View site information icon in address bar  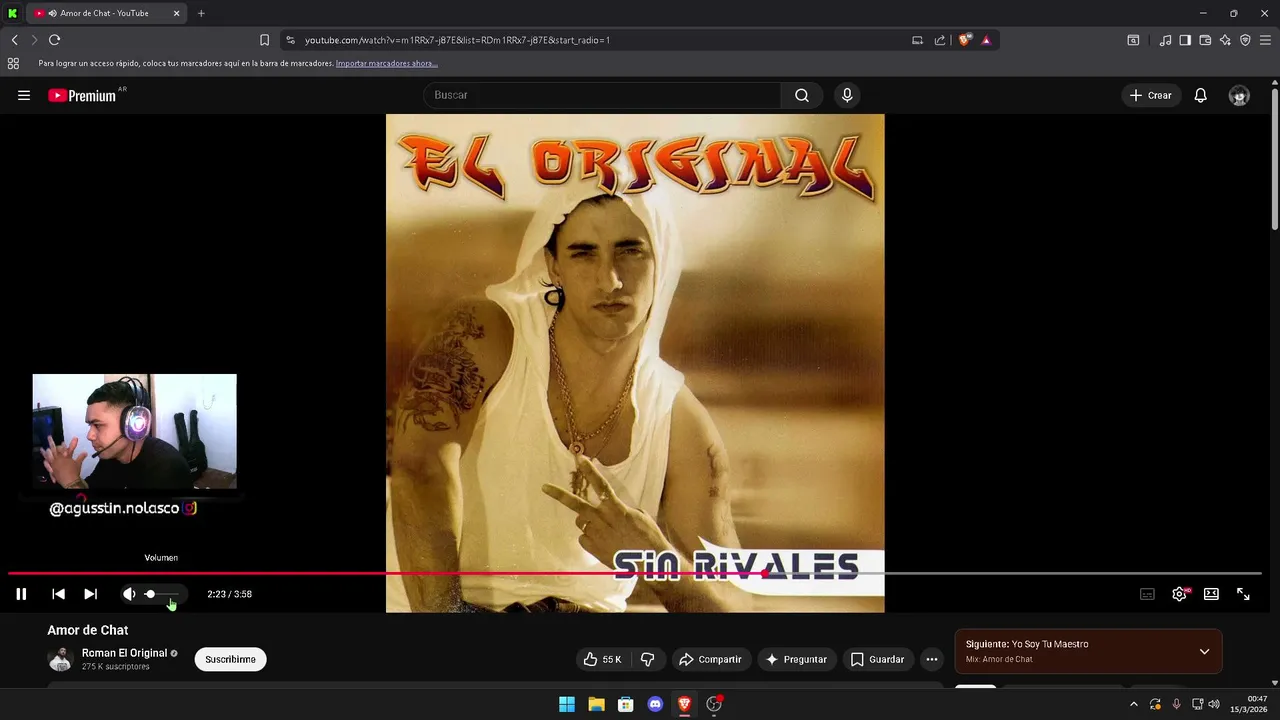tap(290, 40)
